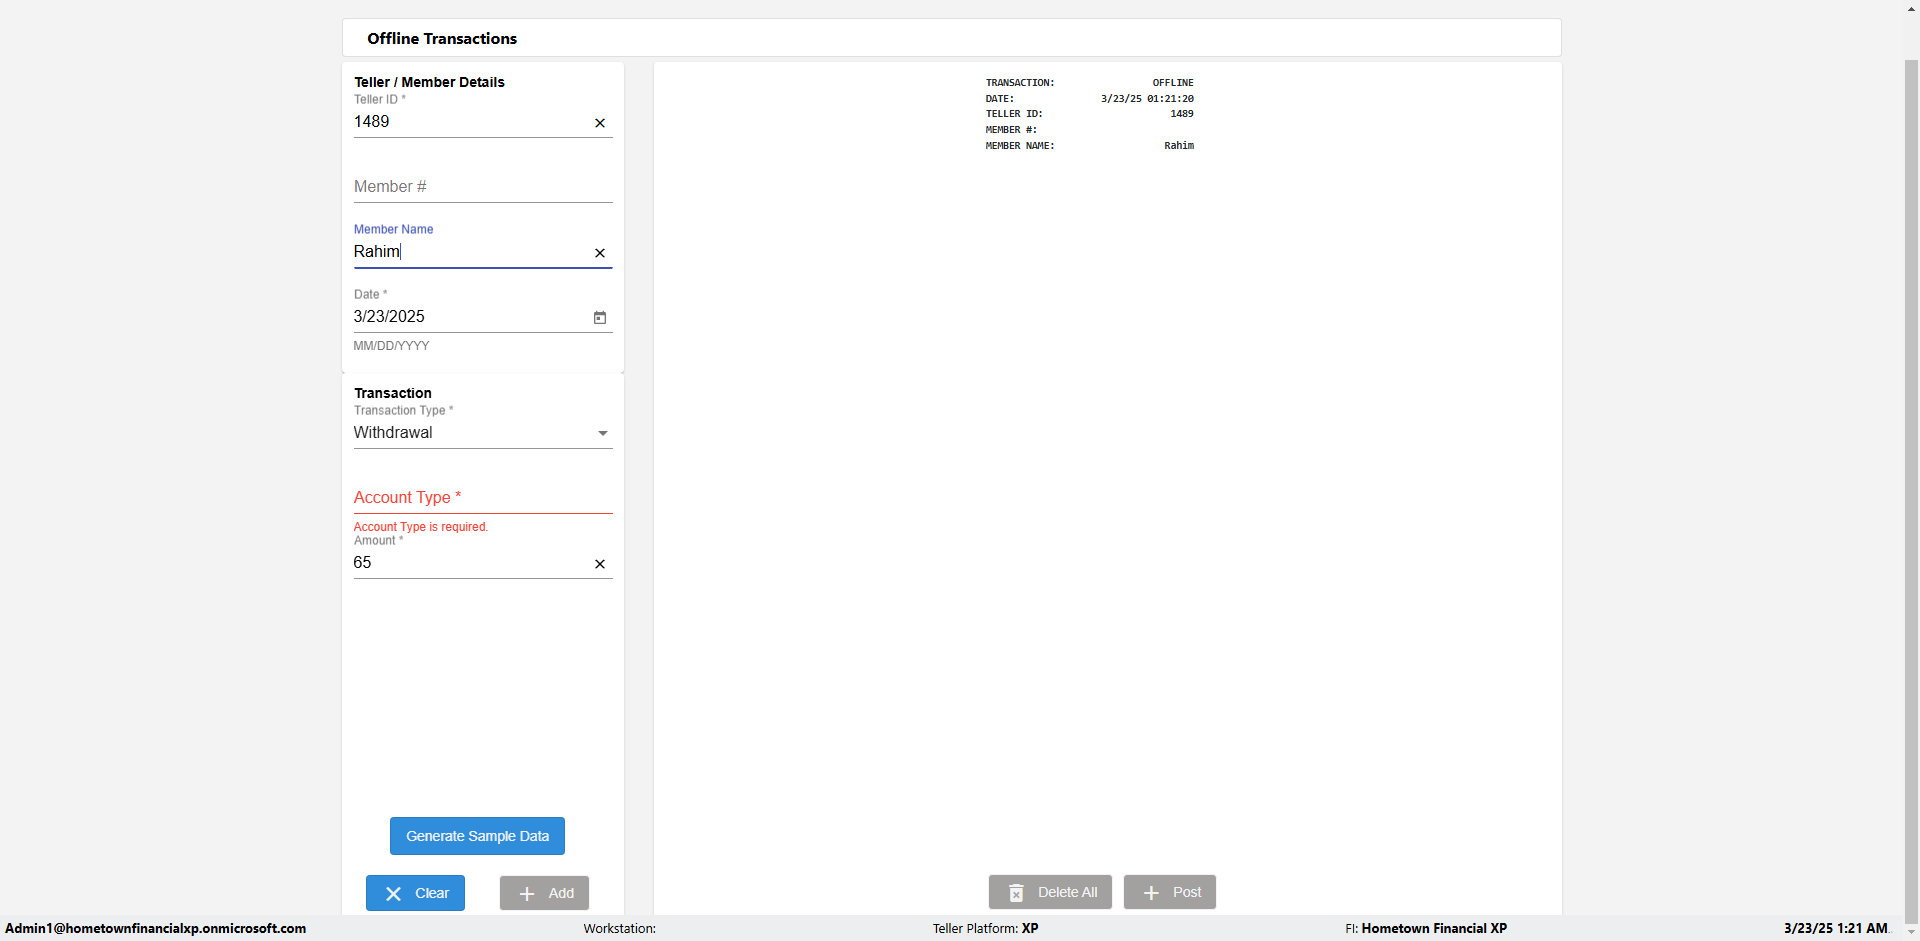This screenshot has height=941, width=1920.
Task: Click the receipt 'DATE:' line
Action: pyautogui.click(x=1090, y=99)
